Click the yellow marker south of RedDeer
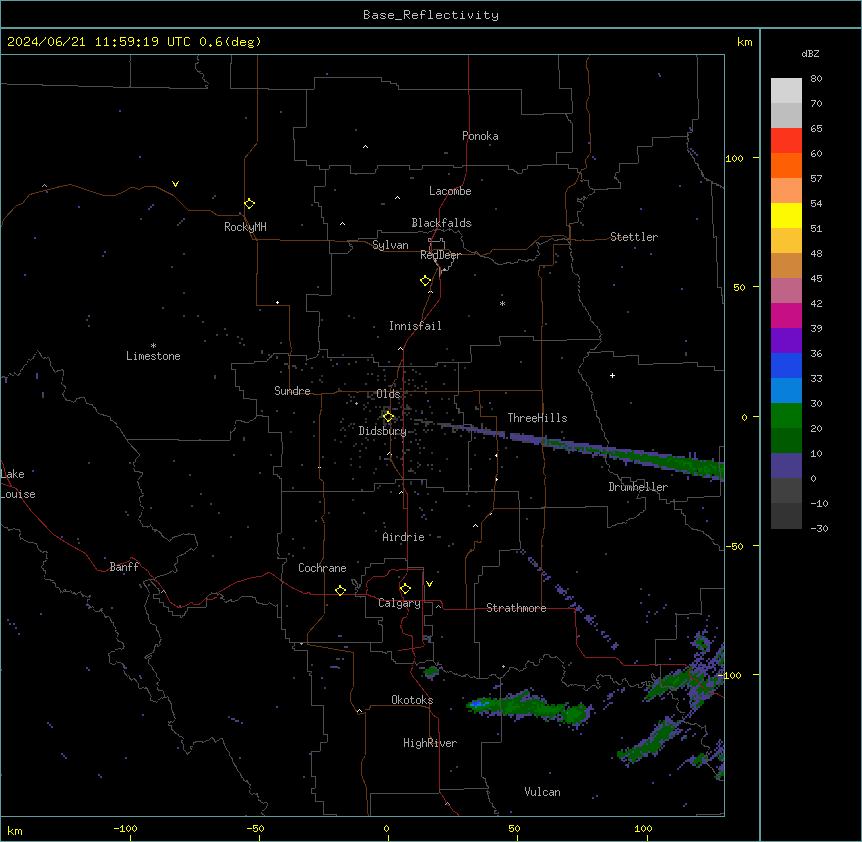The width and height of the screenshot is (862, 842). point(426,281)
